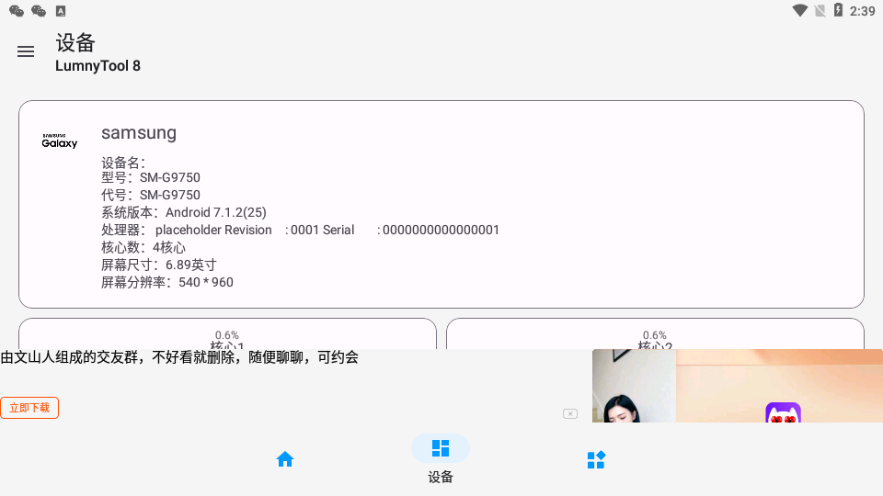883x496 pixels.
Task: Click the first WeChat notification icon
Action: pos(16,11)
